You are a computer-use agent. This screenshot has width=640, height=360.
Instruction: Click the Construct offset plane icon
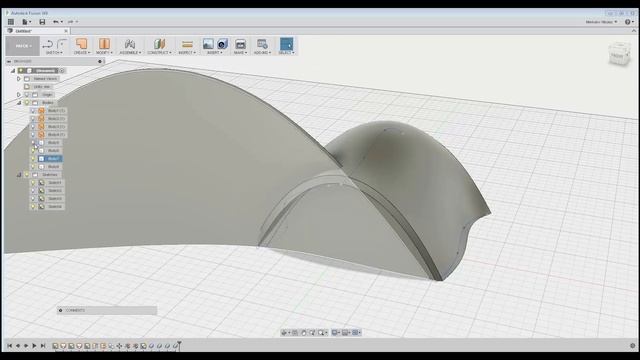pyautogui.click(x=159, y=44)
